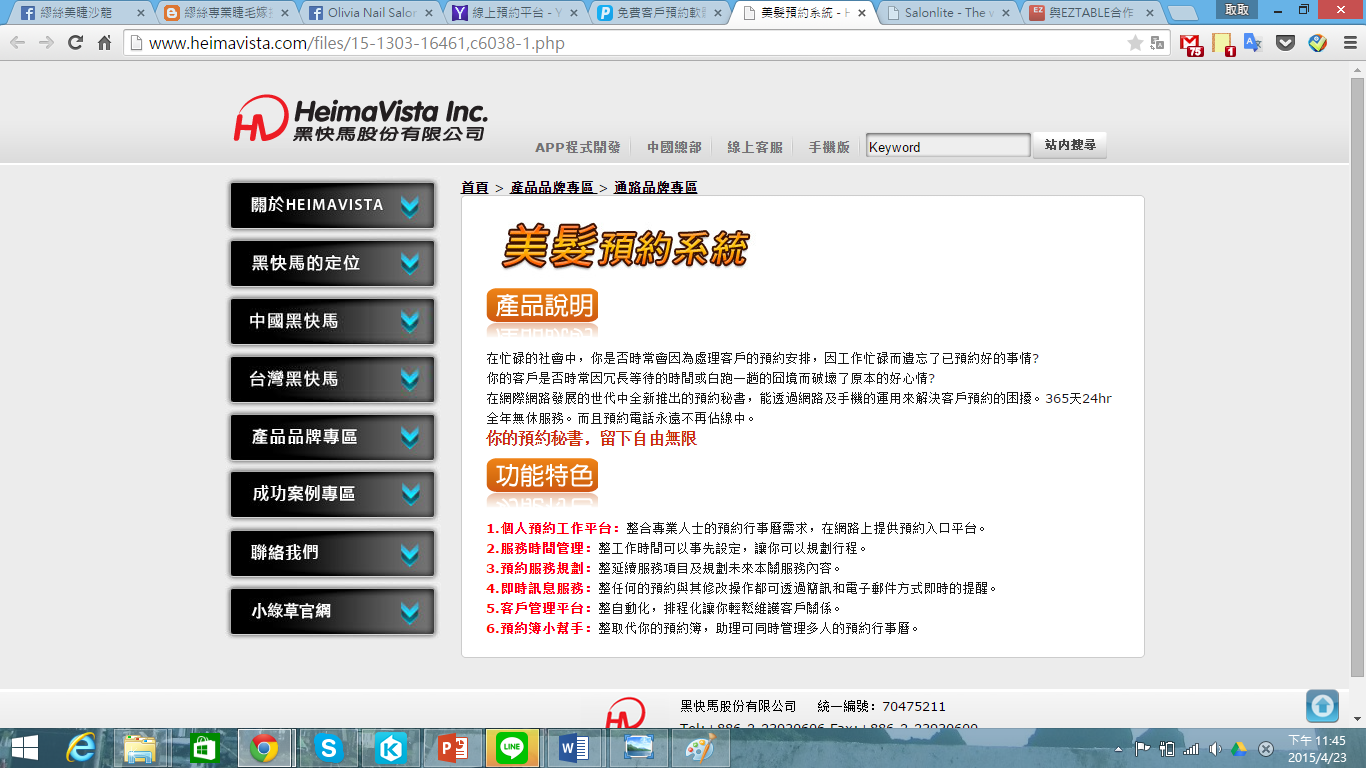
Task: Open the APP程式開發 link
Action: [577, 147]
